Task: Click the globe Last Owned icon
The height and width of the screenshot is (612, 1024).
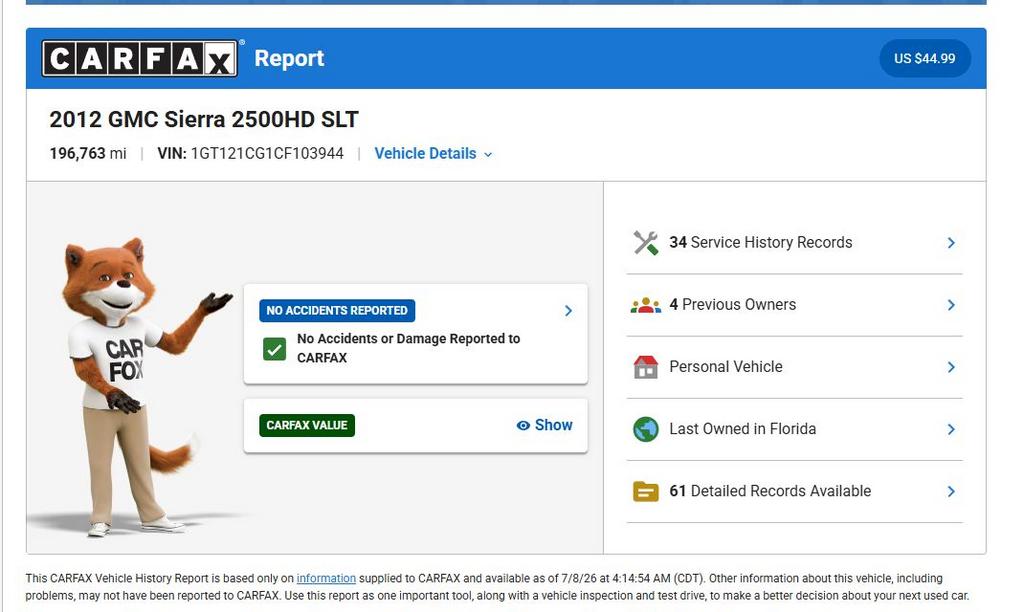Action: tap(645, 429)
